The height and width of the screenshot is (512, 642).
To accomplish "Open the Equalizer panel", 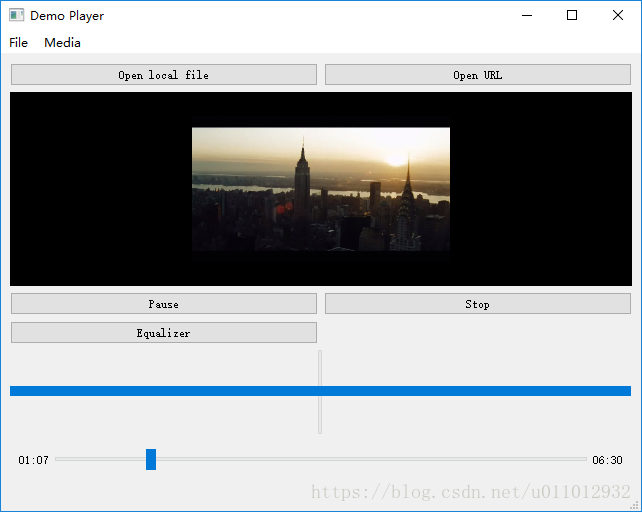I will click(x=164, y=332).
